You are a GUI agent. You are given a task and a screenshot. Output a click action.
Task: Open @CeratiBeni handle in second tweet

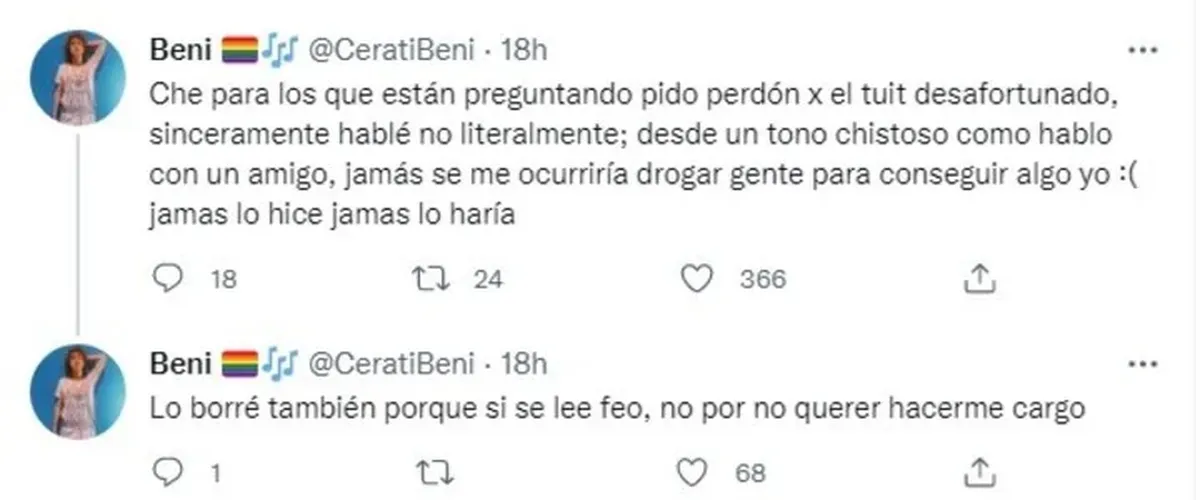click(393, 363)
